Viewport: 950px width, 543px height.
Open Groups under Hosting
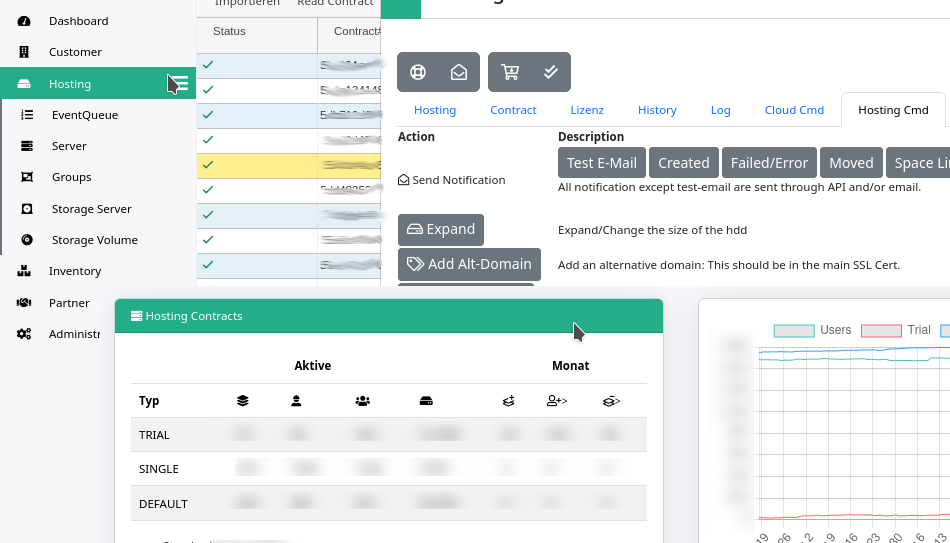[x=71, y=177]
